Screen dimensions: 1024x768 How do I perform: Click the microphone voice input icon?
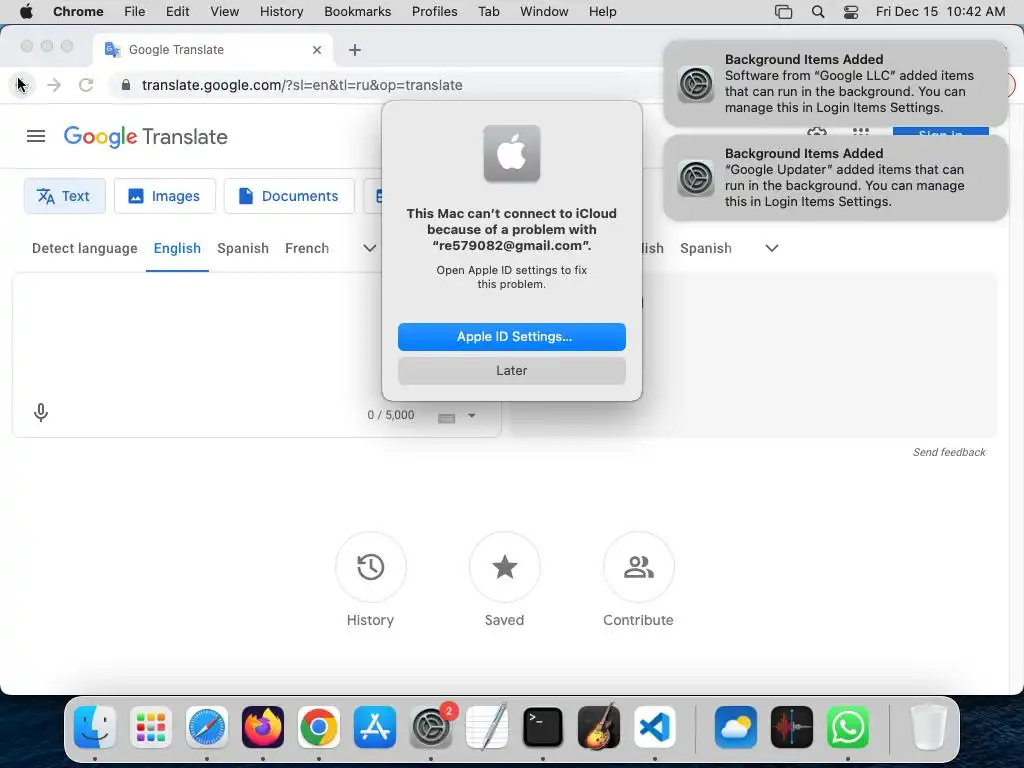(x=40, y=413)
